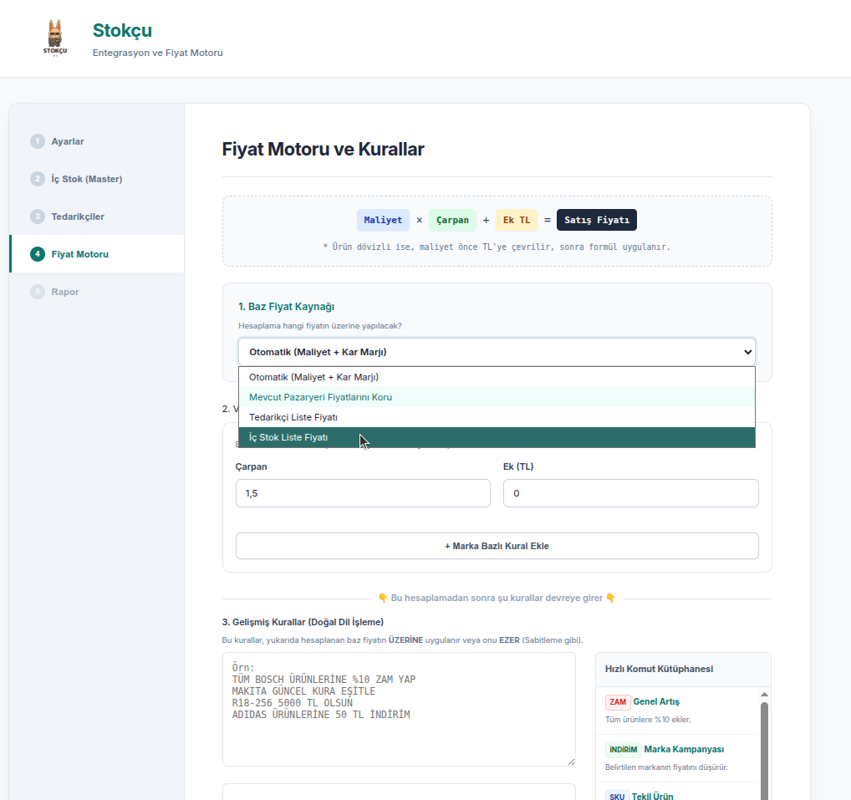Open the Baz Fiyat Kaynağı dropdown

496,352
